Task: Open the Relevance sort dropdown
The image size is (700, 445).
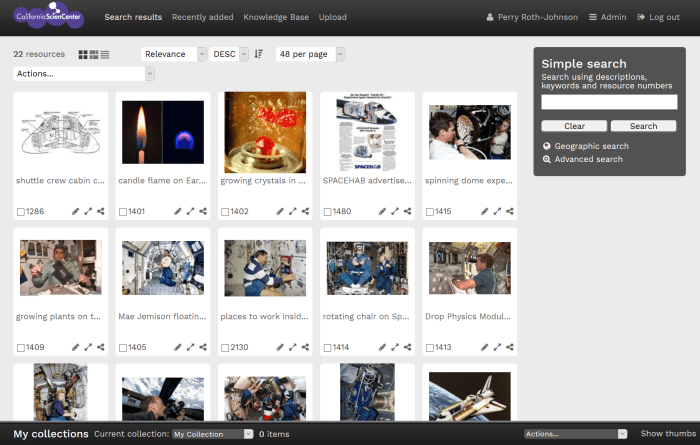Action: (173, 54)
